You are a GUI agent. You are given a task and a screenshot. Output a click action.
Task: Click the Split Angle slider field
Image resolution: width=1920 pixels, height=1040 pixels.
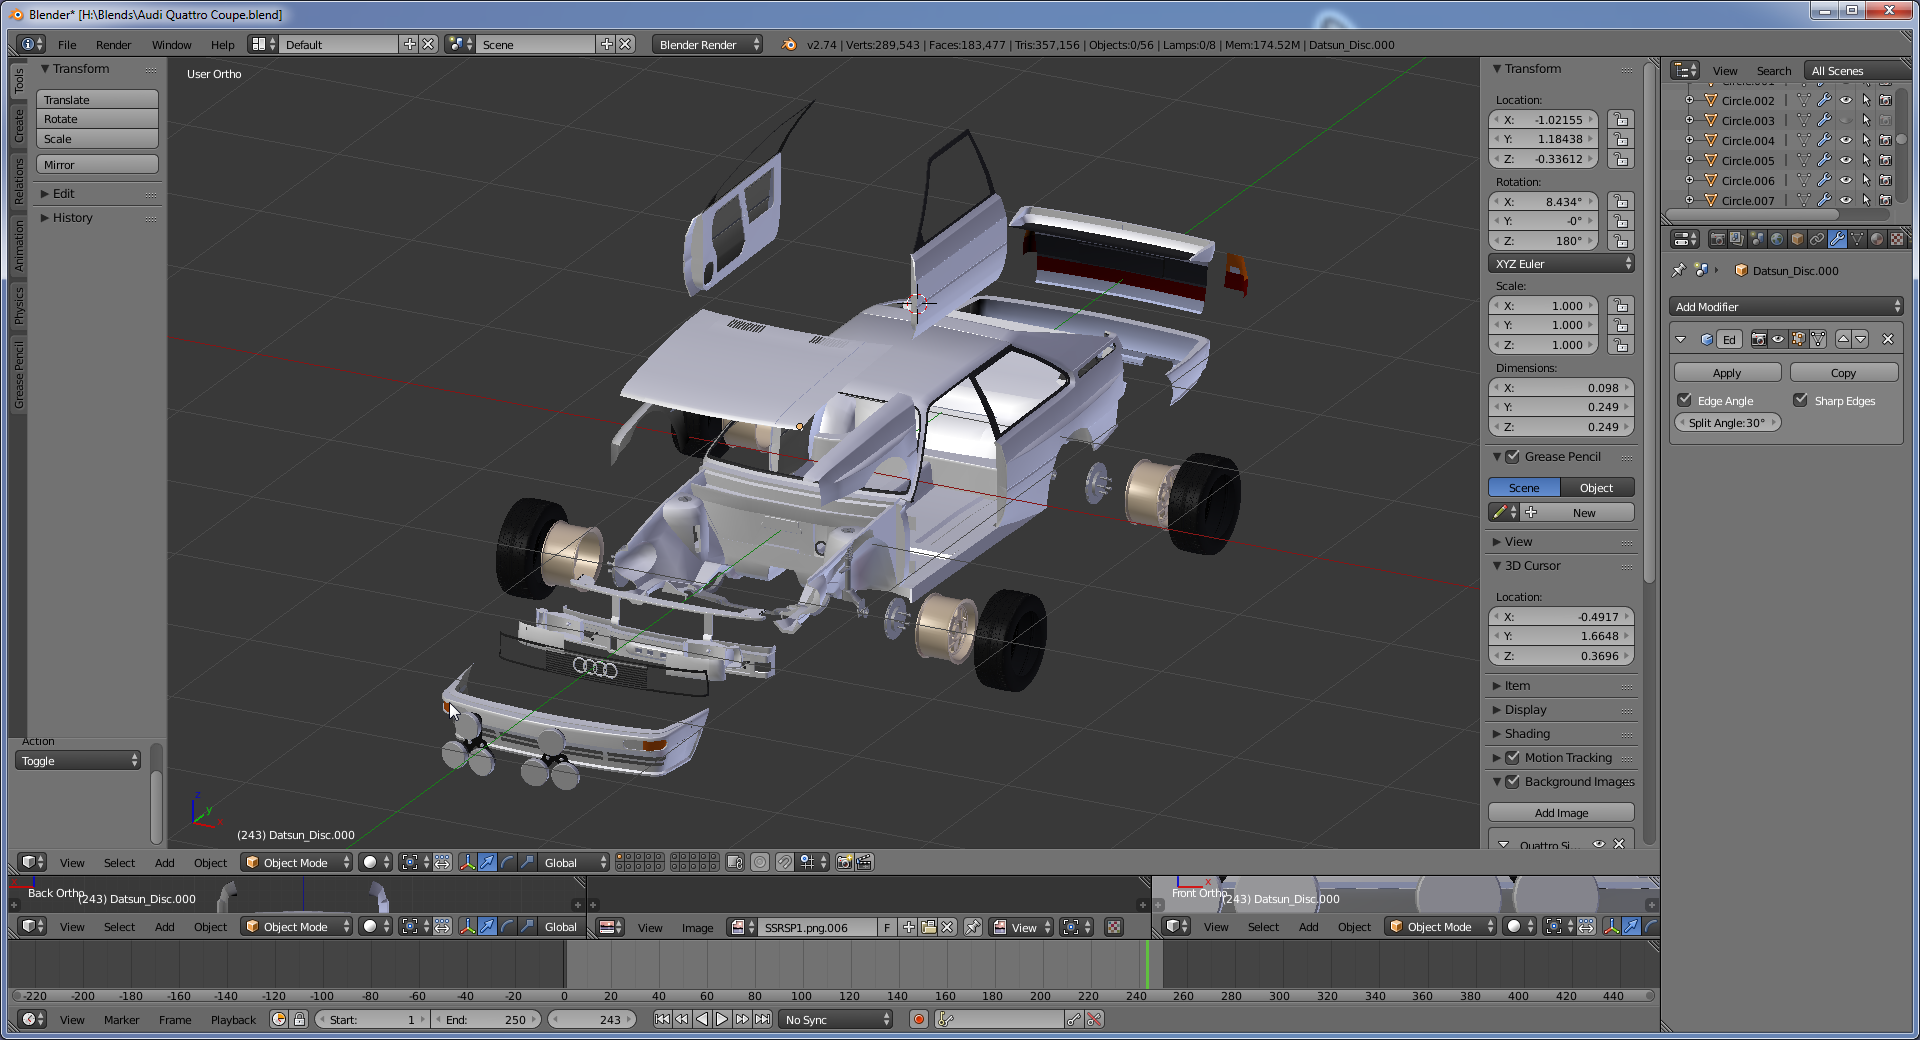coord(1727,423)
